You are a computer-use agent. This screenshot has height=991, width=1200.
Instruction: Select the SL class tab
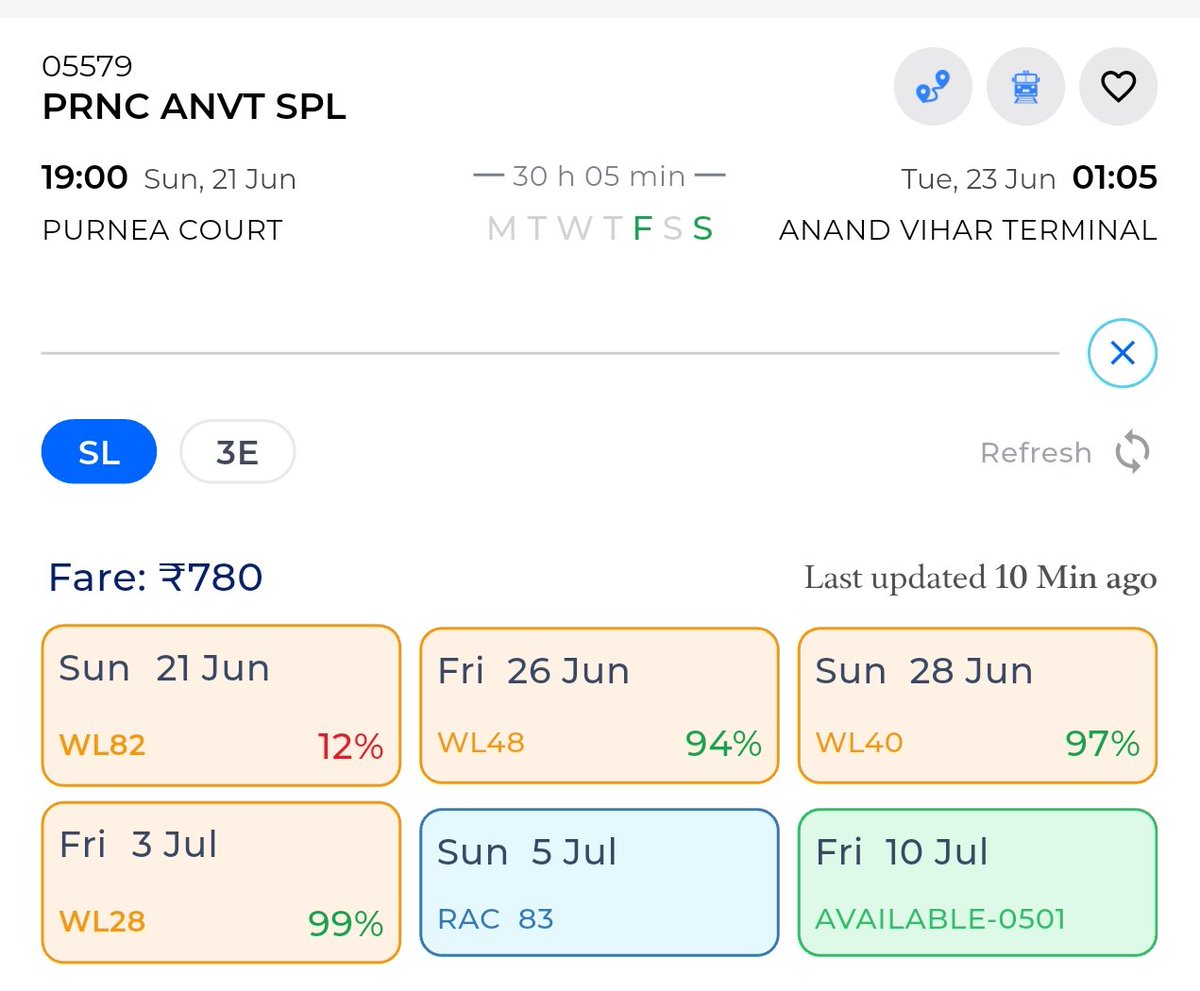click(x=99, y=452)
